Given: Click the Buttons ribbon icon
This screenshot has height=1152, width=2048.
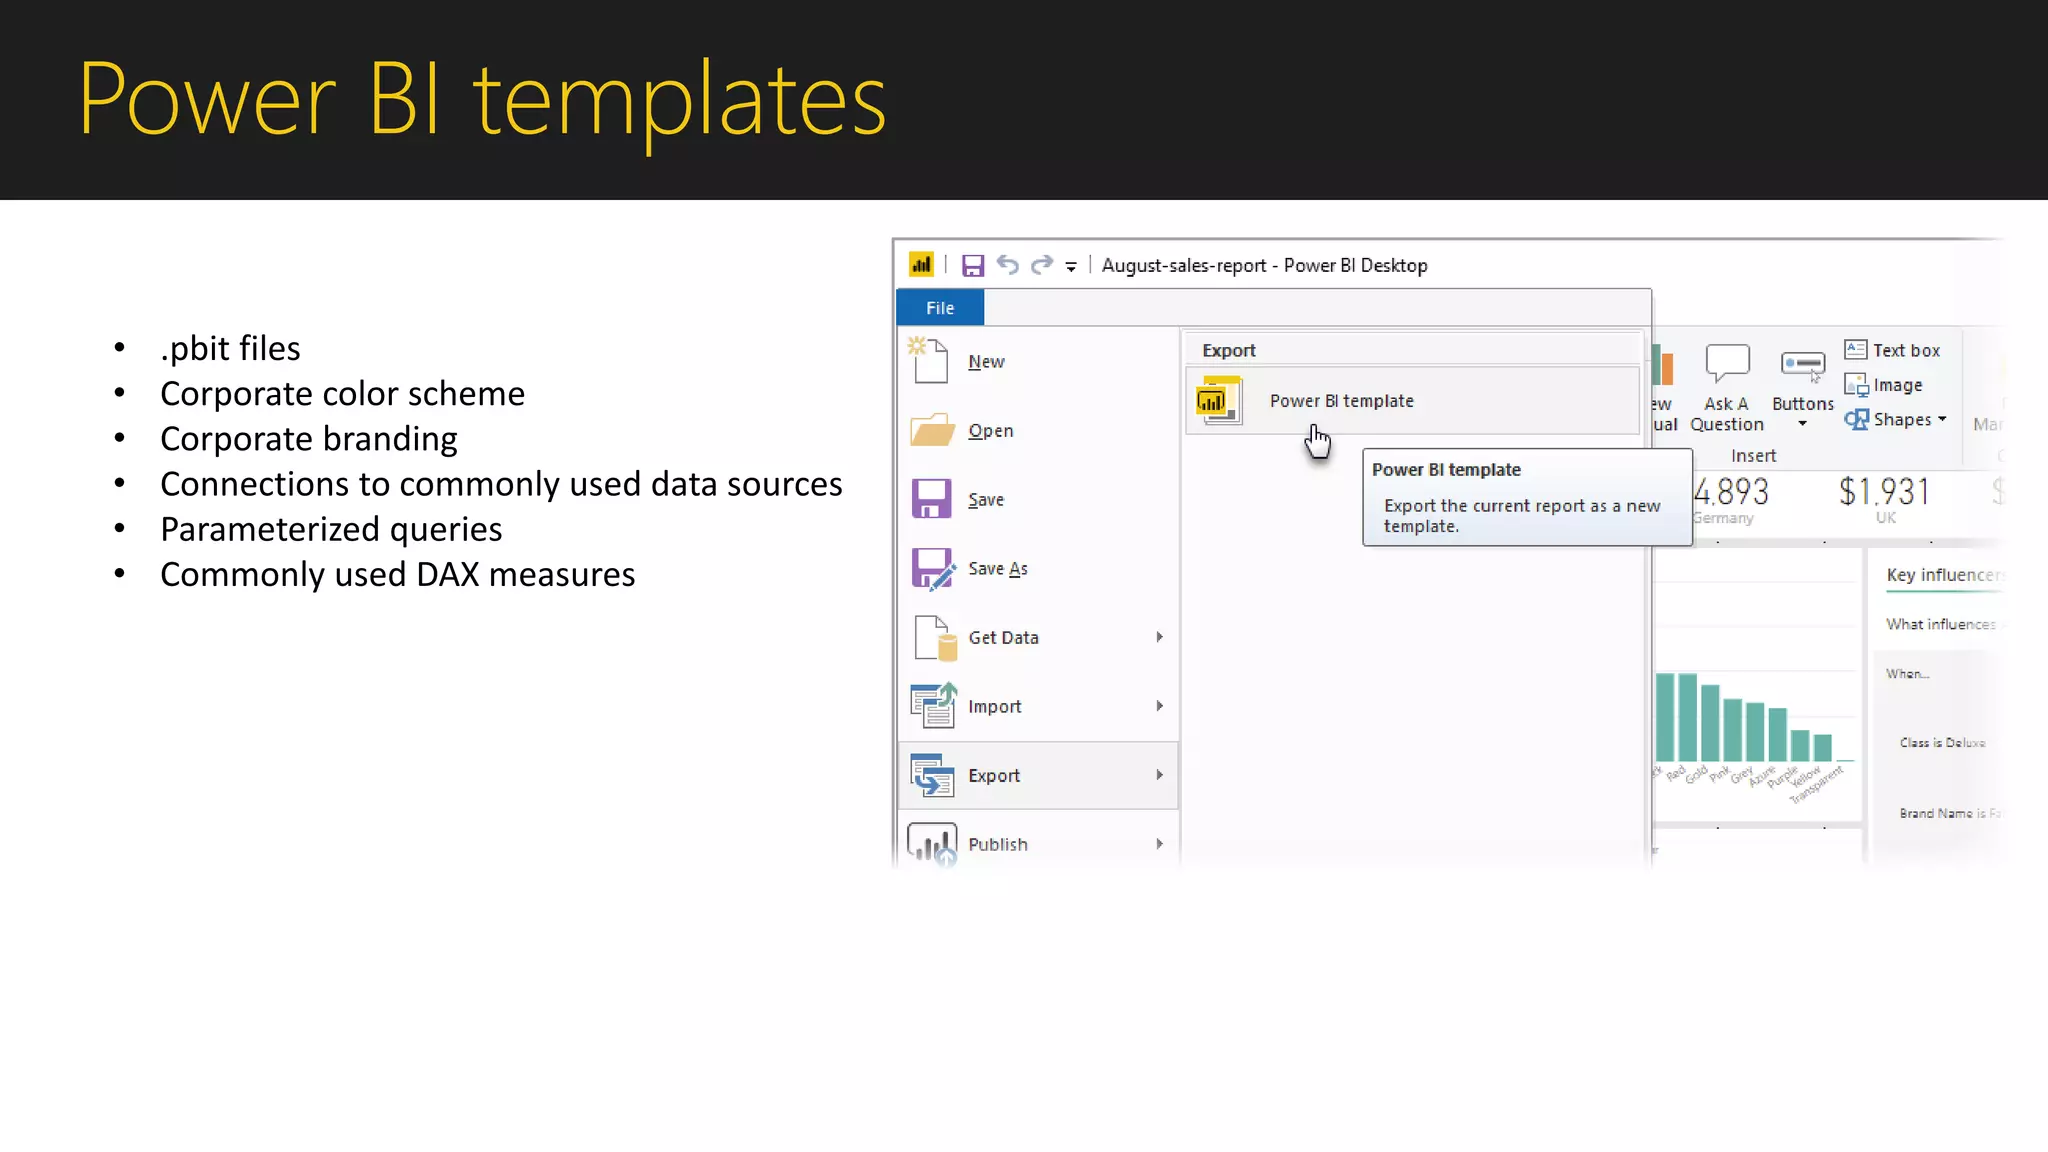Looking at the screenshot, I should point(1803,366).
